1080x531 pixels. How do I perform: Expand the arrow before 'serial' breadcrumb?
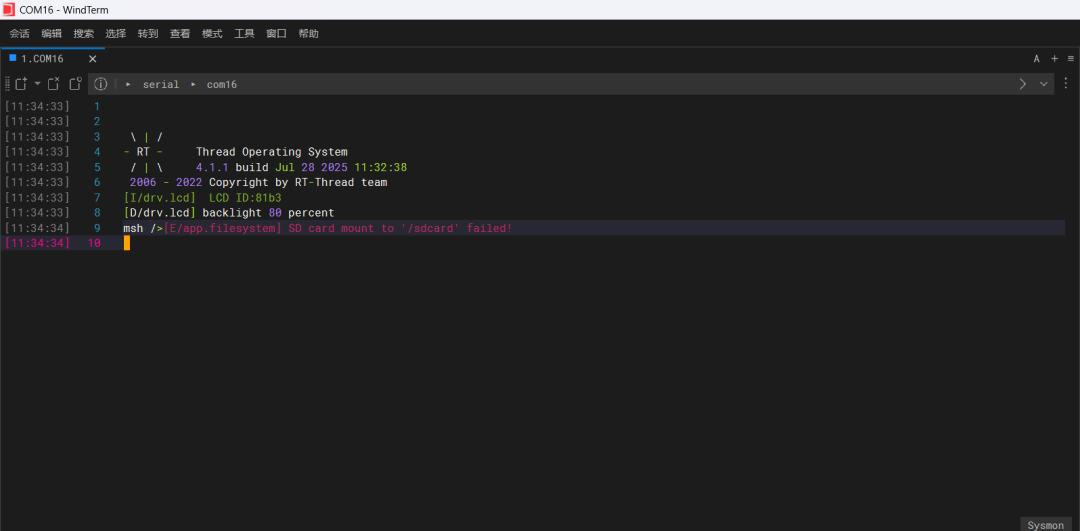tap(129, 85)
